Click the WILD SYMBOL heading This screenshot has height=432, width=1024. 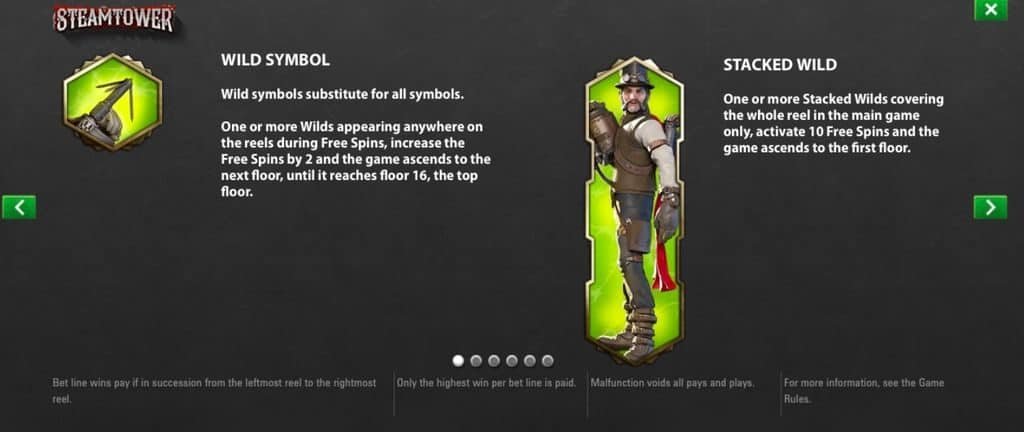(x=275, y=60)
